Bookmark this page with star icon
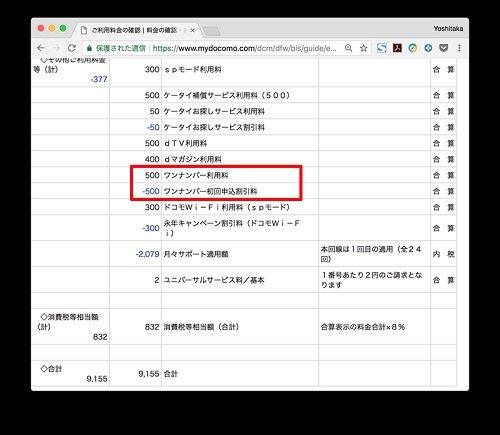Screen dimensions: 500x435 click(364, 48)
